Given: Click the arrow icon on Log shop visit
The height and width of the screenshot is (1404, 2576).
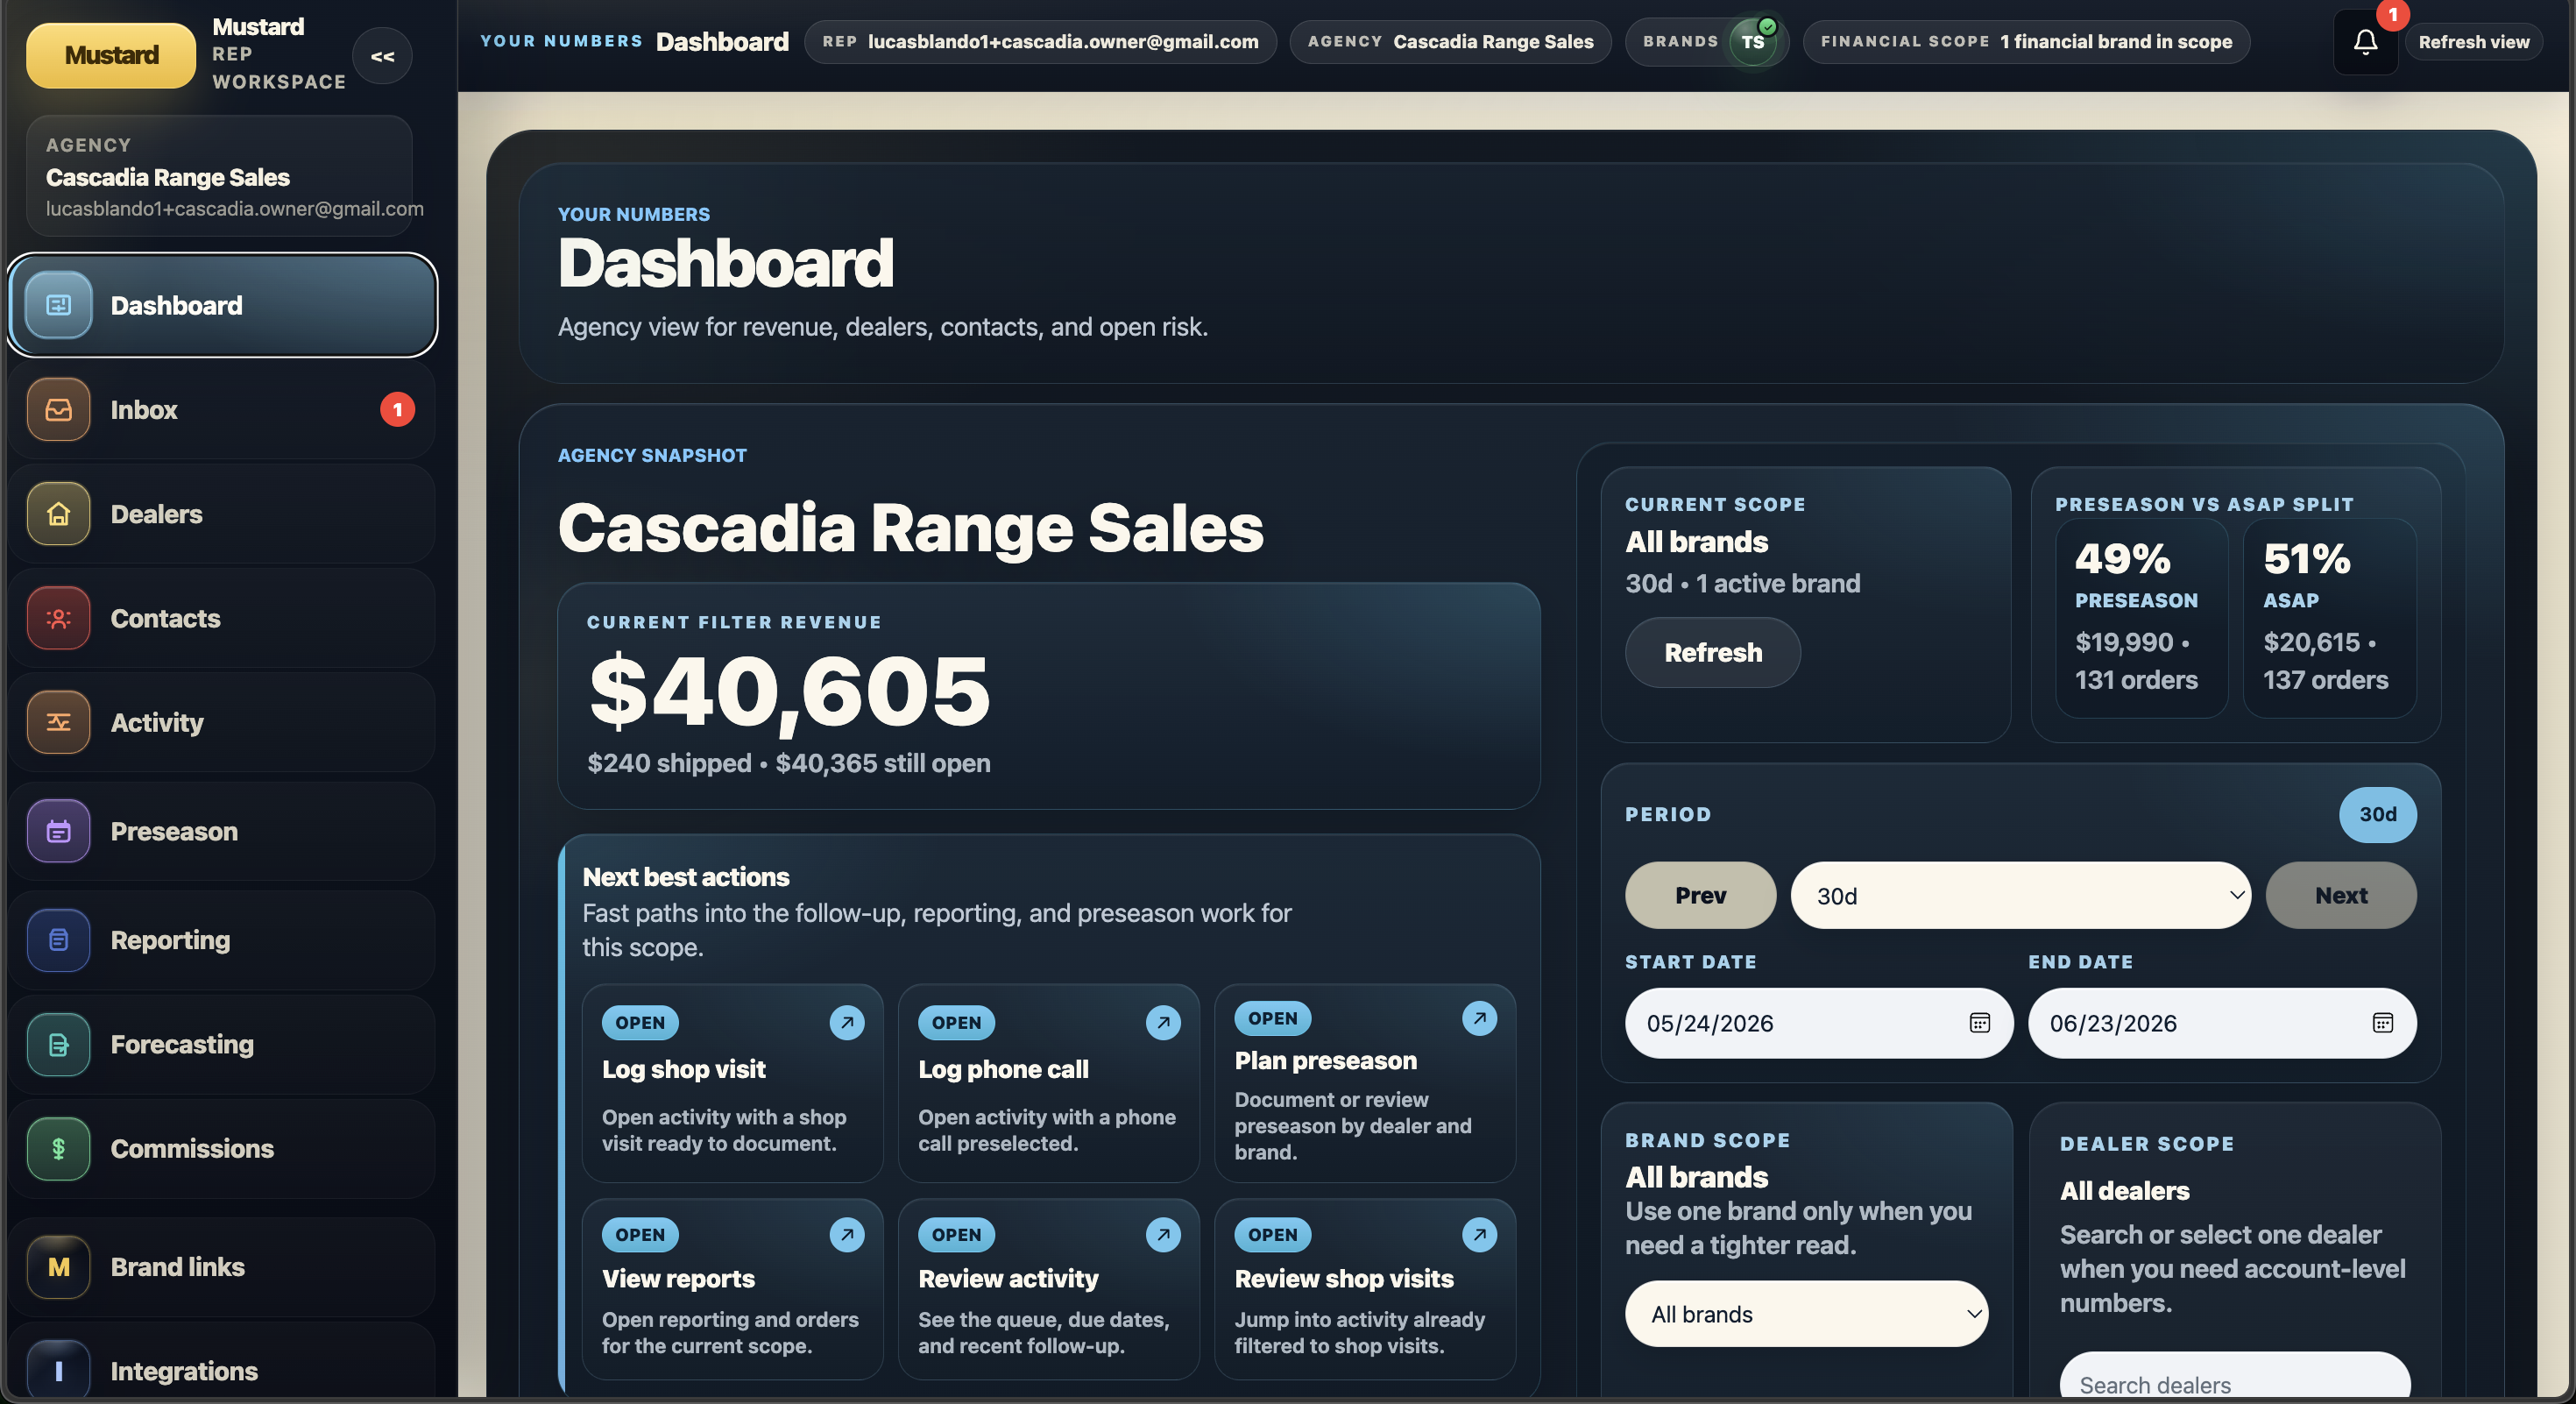Looking at the screenshot, I should pyautogui.click(x=847, y=1022).
